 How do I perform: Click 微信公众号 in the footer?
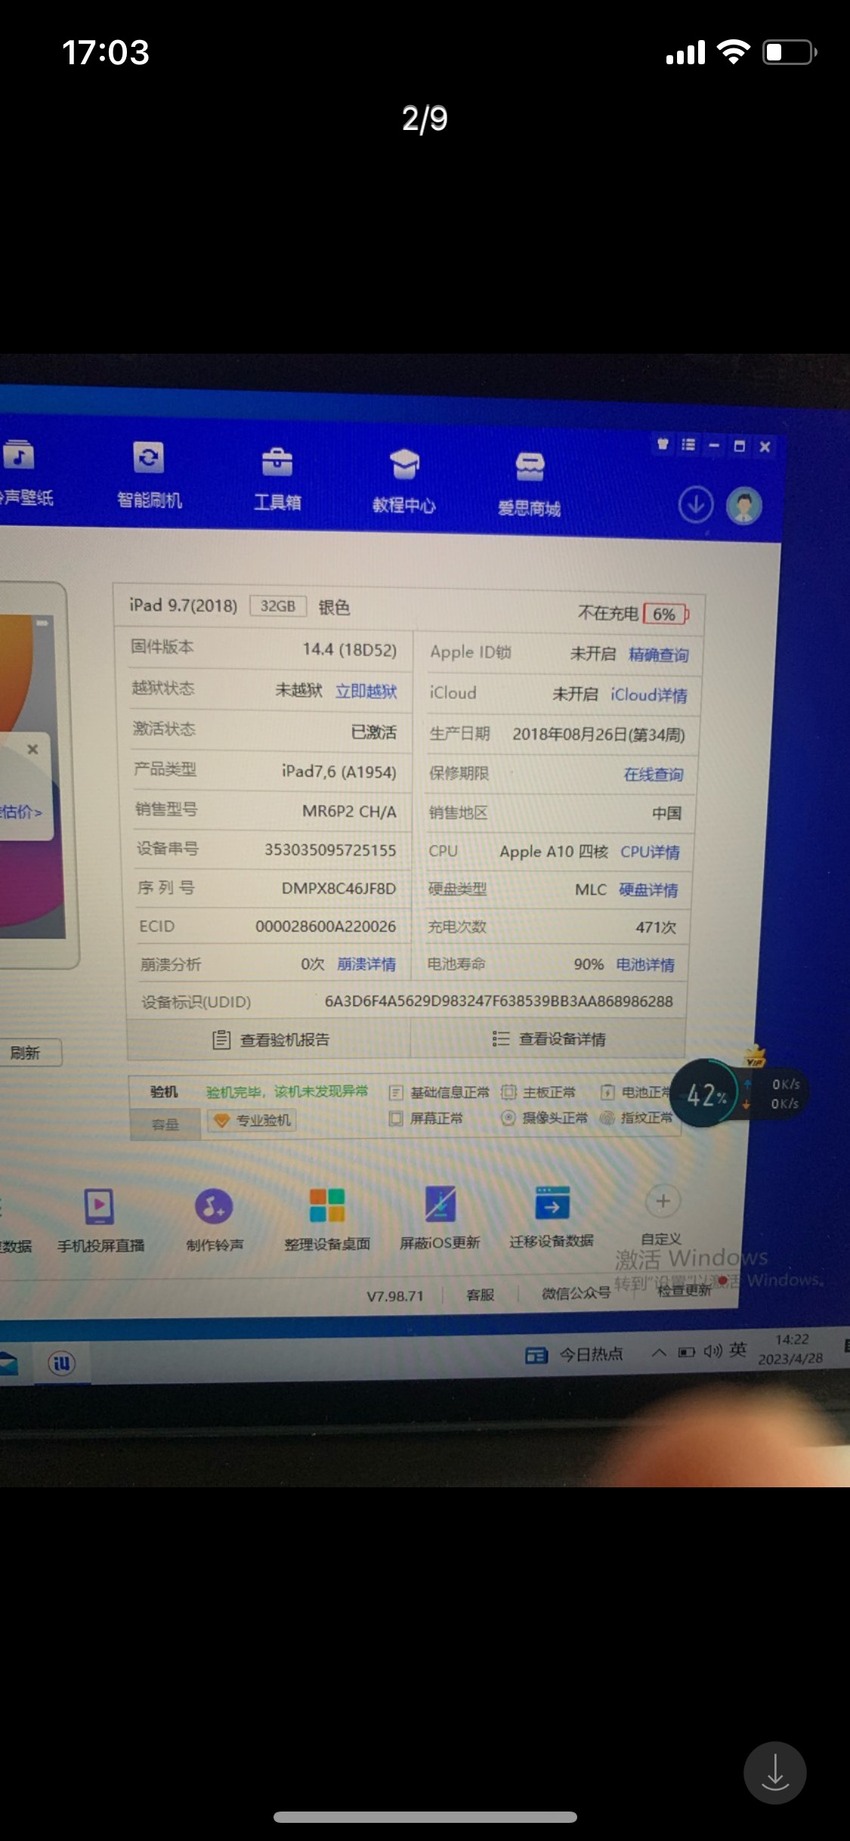point(576,1294)
